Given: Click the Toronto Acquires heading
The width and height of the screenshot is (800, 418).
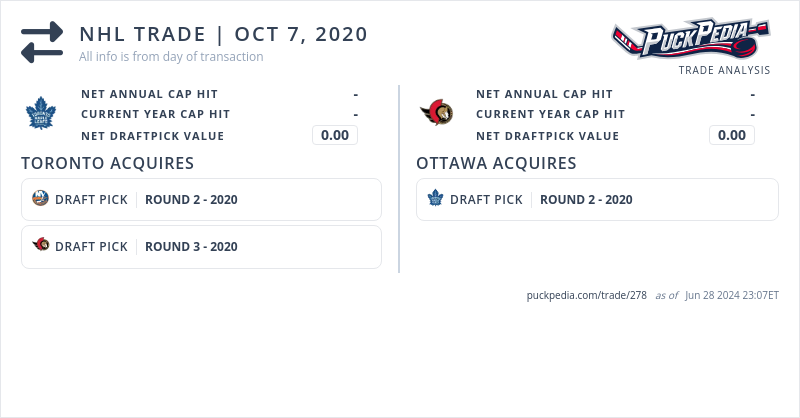Looking at the screenshot, I should point(107,163).
